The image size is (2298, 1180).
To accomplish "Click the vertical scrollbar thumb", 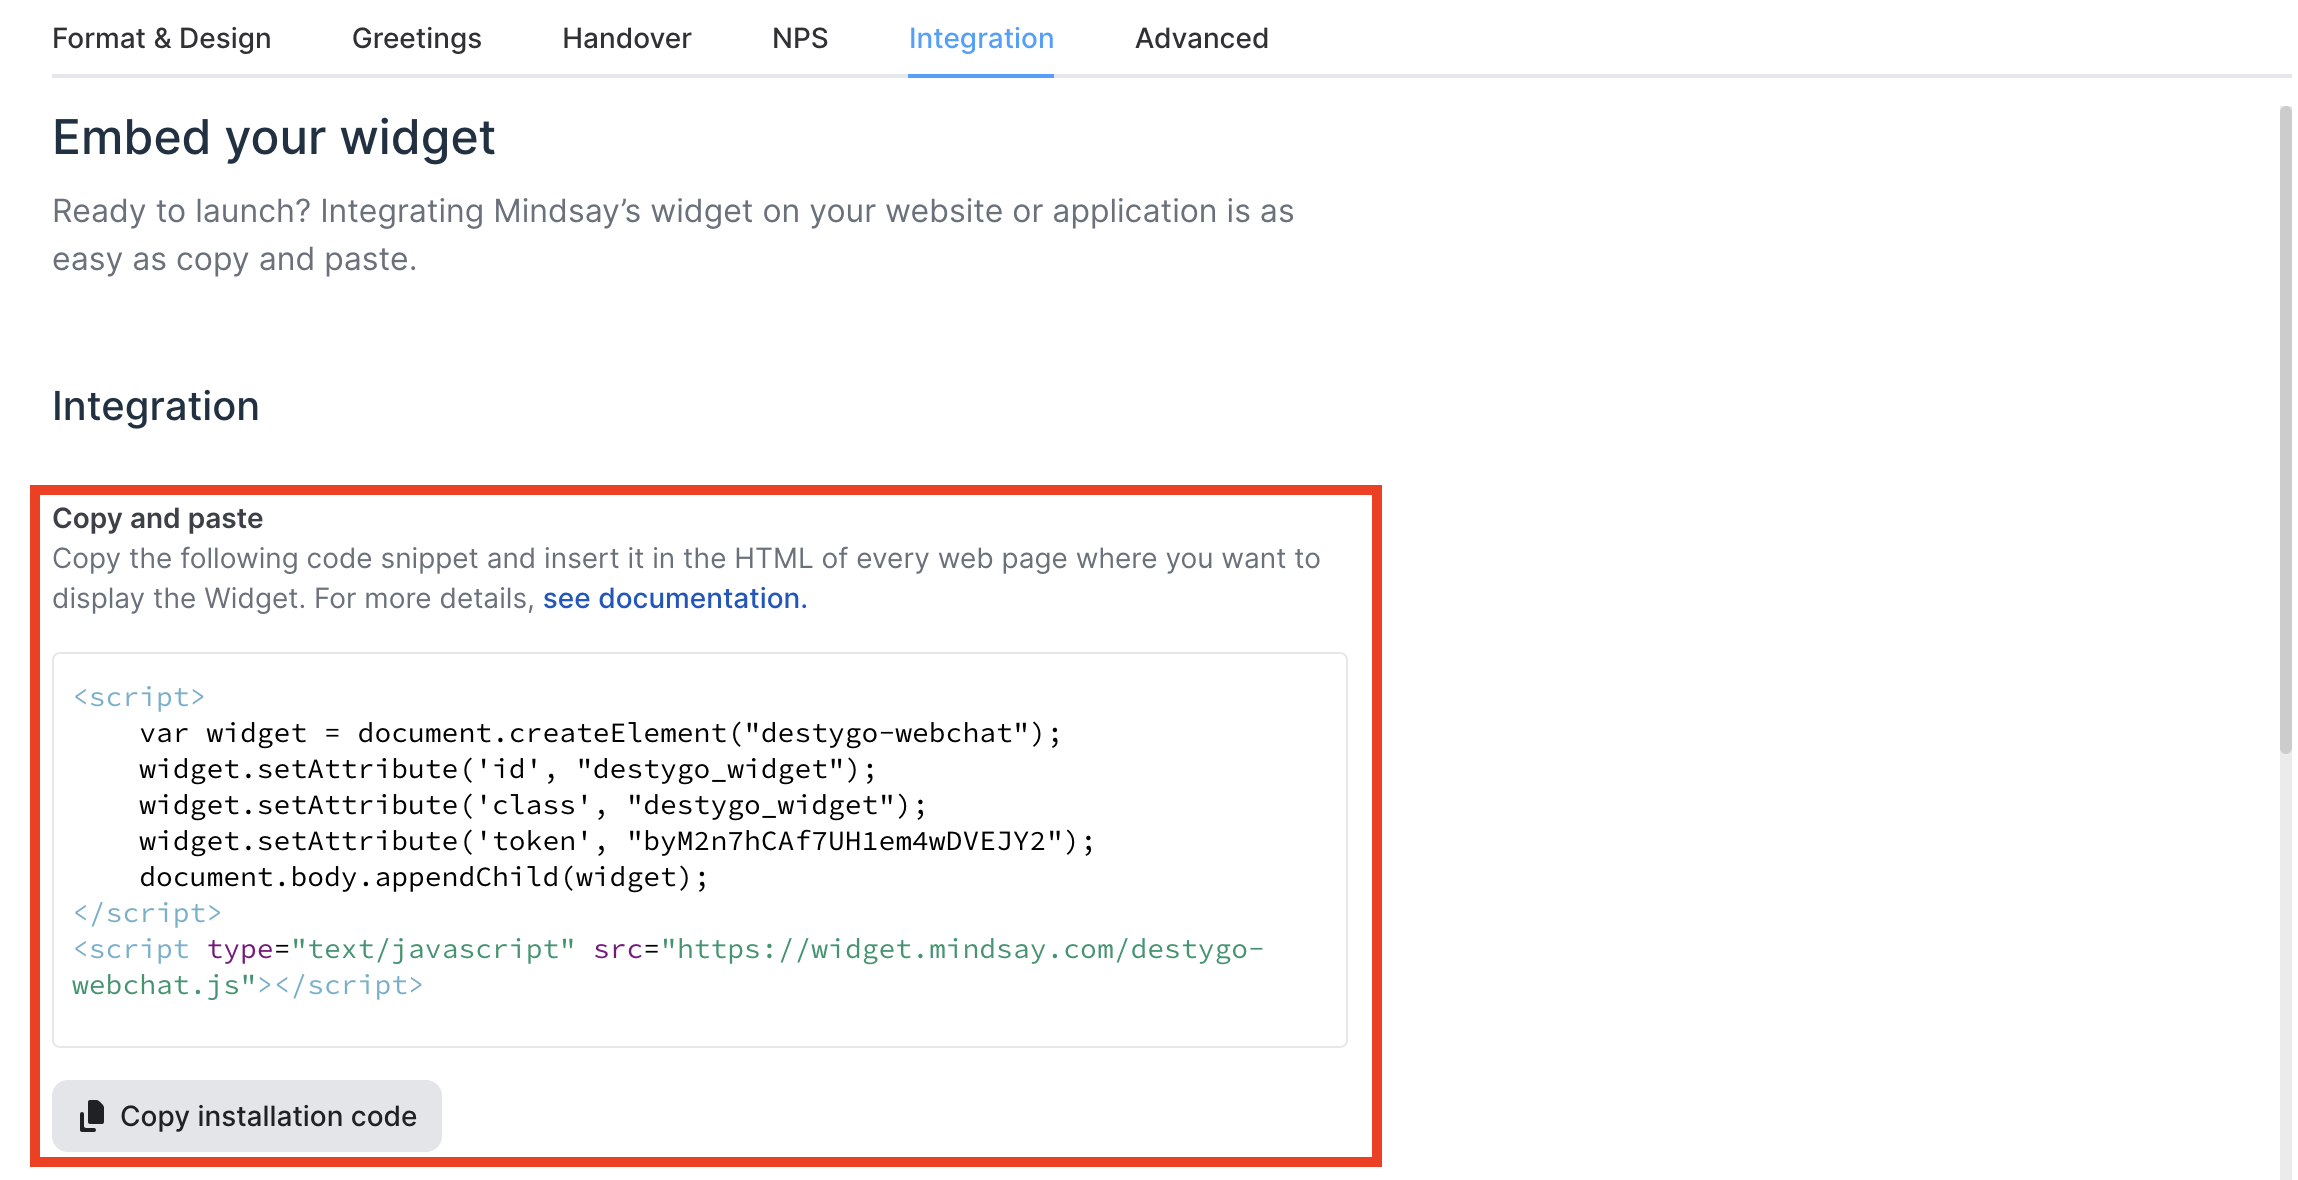I will (x=2284, y=430).
